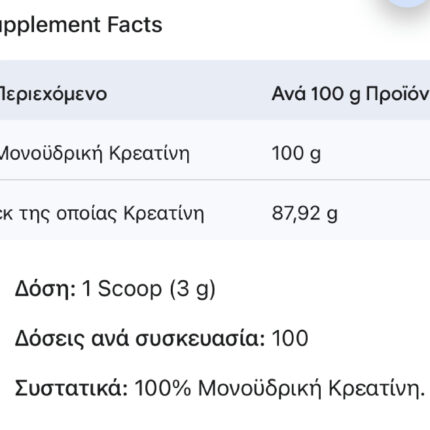430x430 pixels.
Task: Click the Δόσεις ανά συσκευασία: label
Action: click(x=140, y=339)
